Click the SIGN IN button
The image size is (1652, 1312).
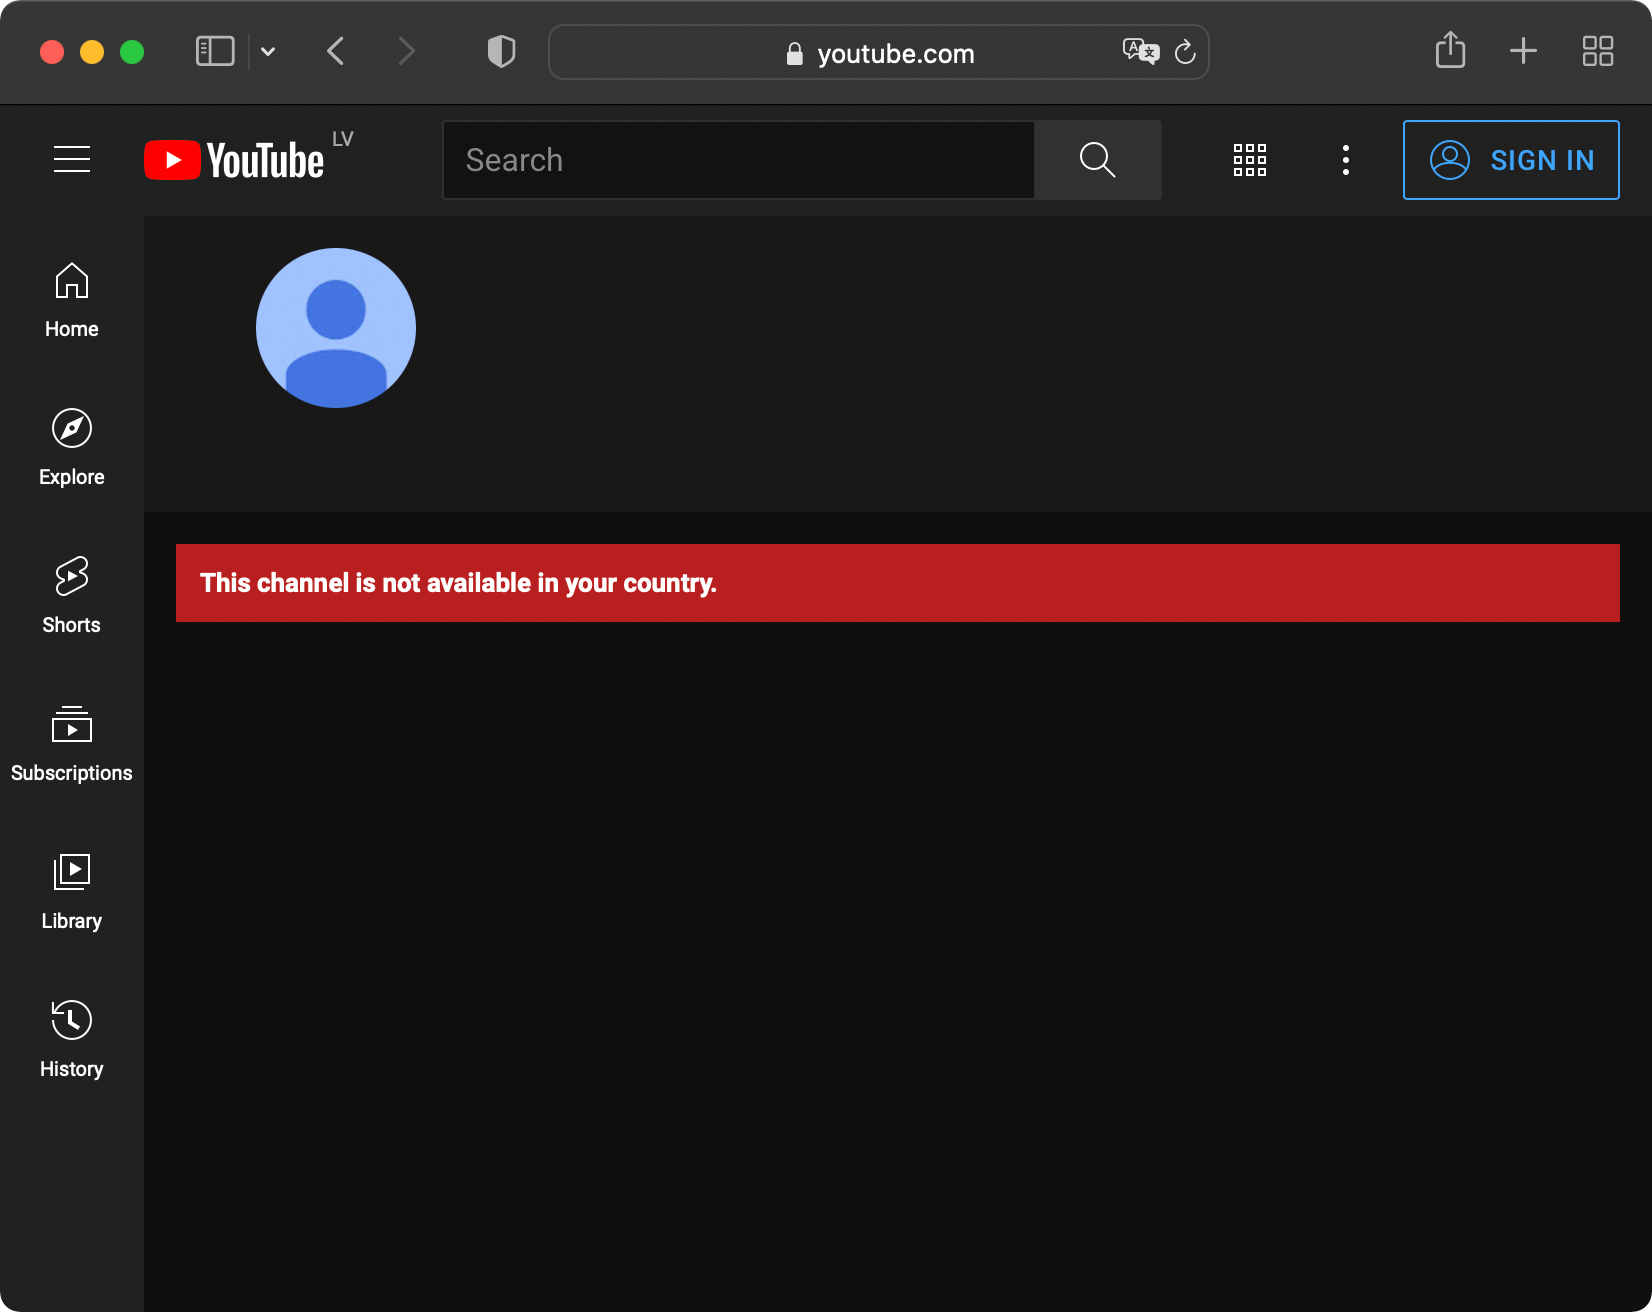pos(1510,160)
